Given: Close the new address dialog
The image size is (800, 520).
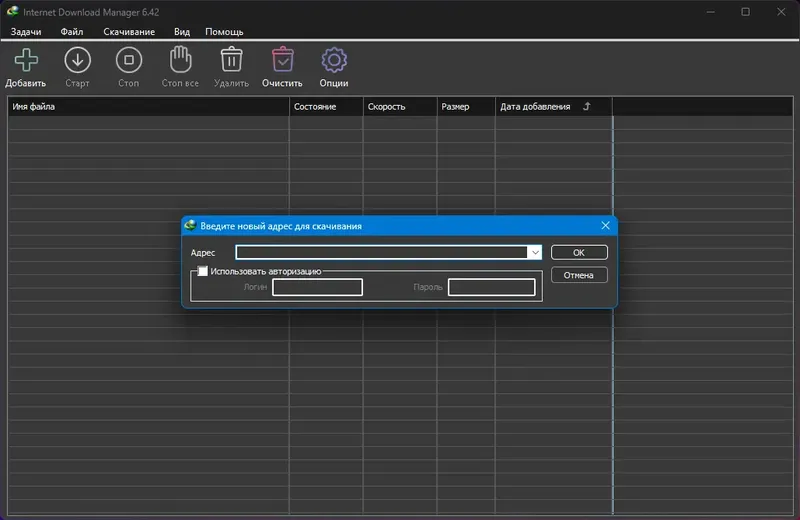Looking at the screenshot, I should [x=605, y=226].
